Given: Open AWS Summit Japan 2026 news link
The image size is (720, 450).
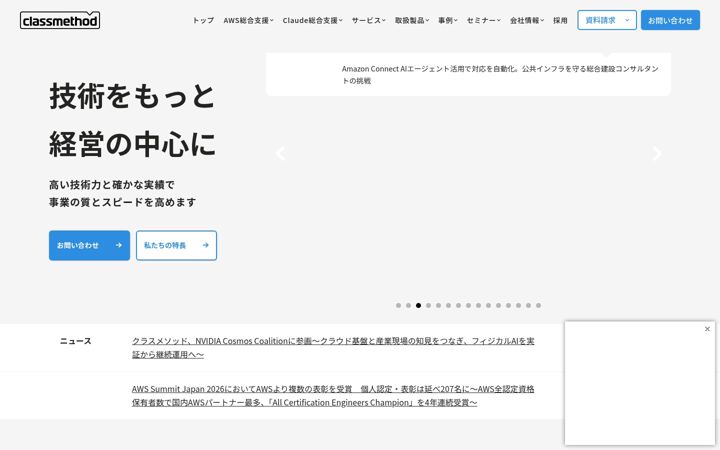Looking at the screenshot, I should pos(333,395).
